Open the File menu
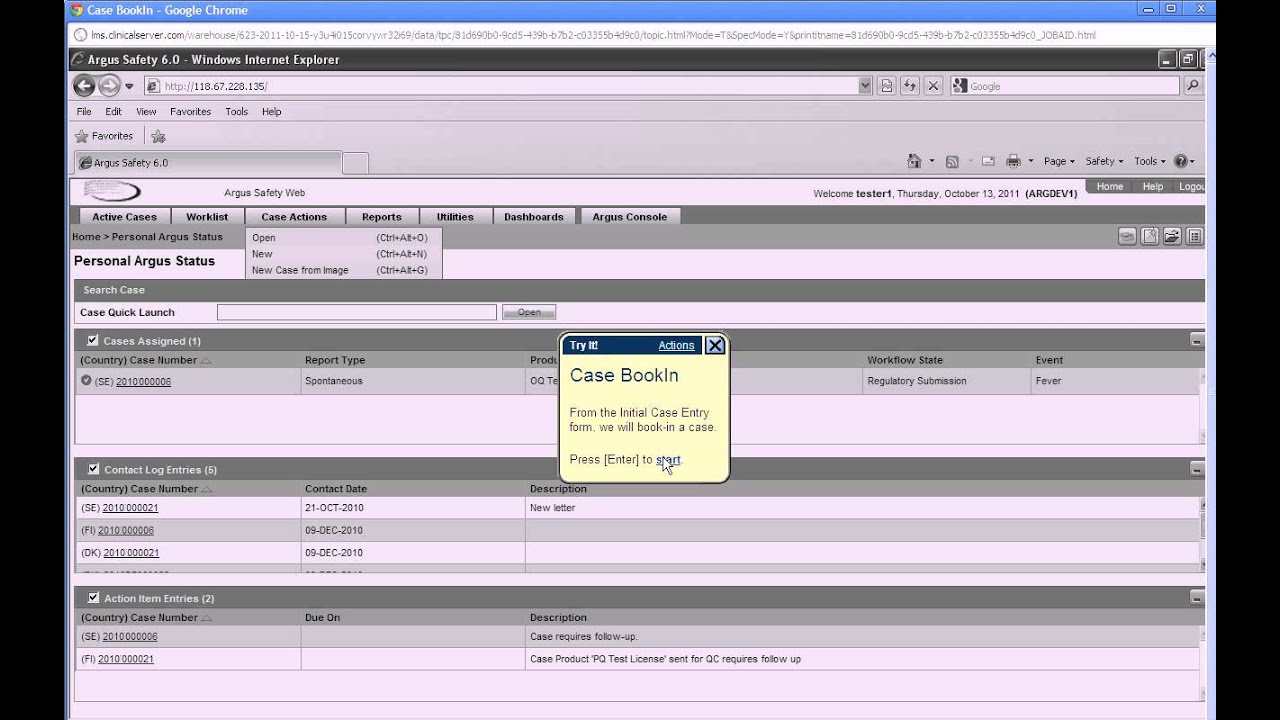 pos(84,112)
